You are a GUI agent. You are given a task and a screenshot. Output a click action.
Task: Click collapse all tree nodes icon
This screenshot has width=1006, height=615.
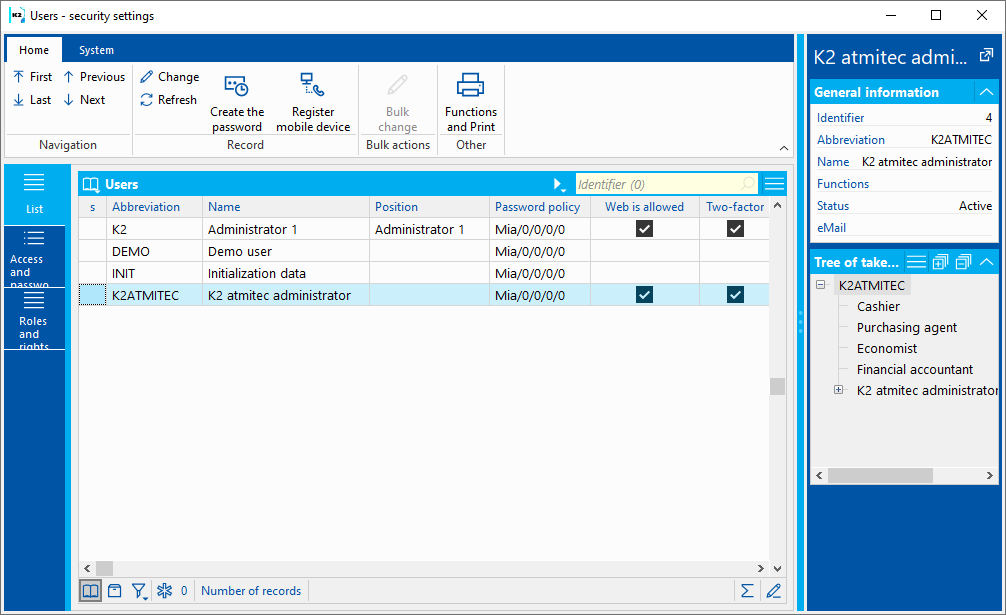(x=963, y=262)
